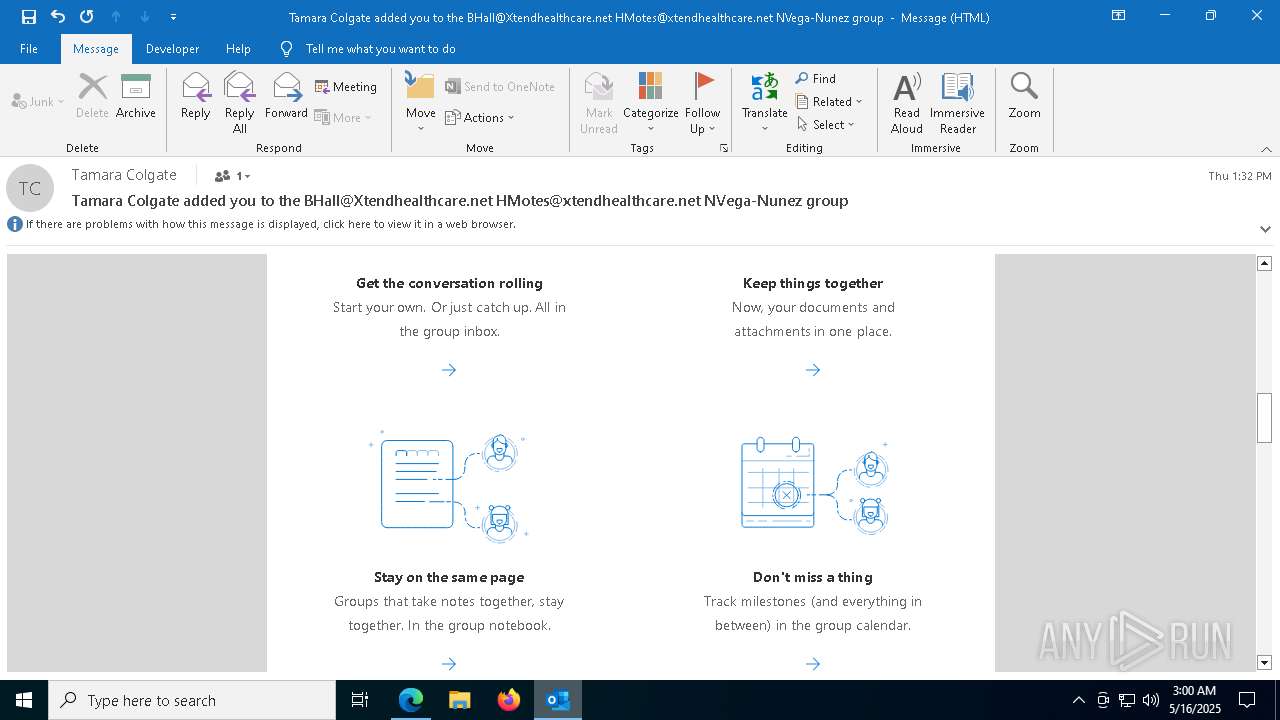Open the File menu

(x=29, y=48)
